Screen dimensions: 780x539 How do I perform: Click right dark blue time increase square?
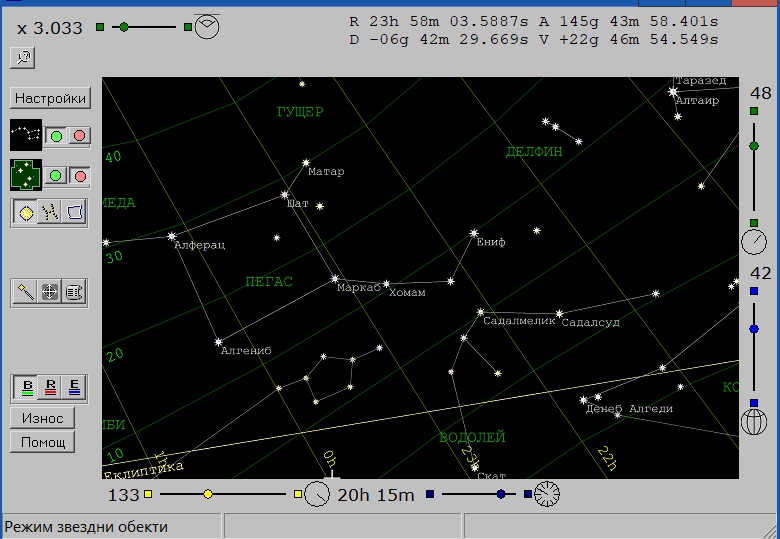pos(528,494)
